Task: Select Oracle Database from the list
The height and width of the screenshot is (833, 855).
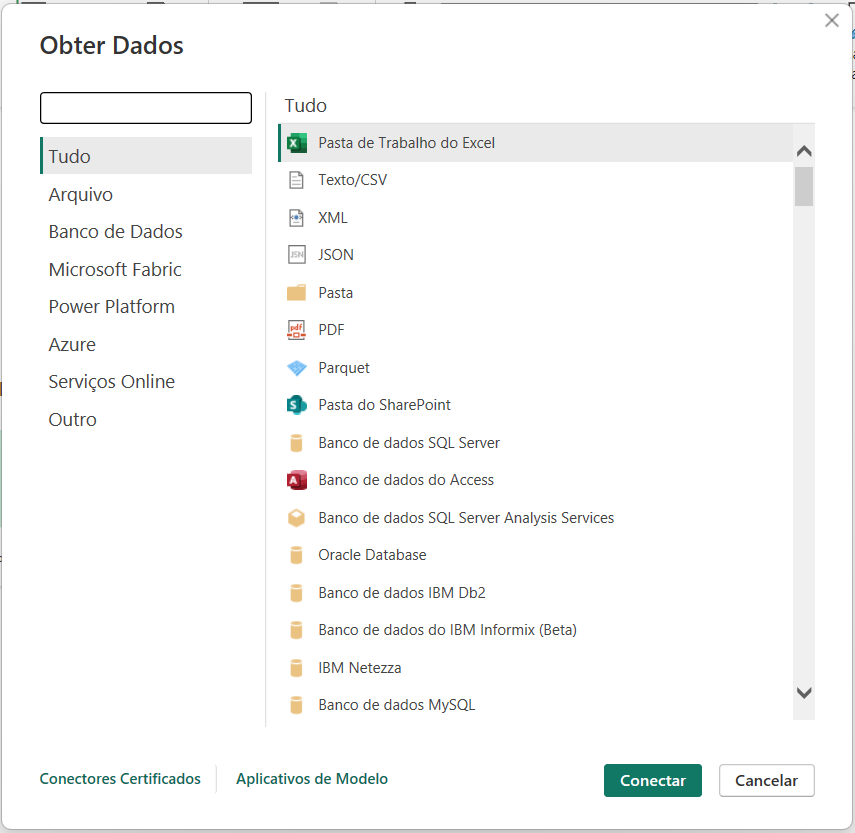Action: pyautogui.click(x=372, y=555)
